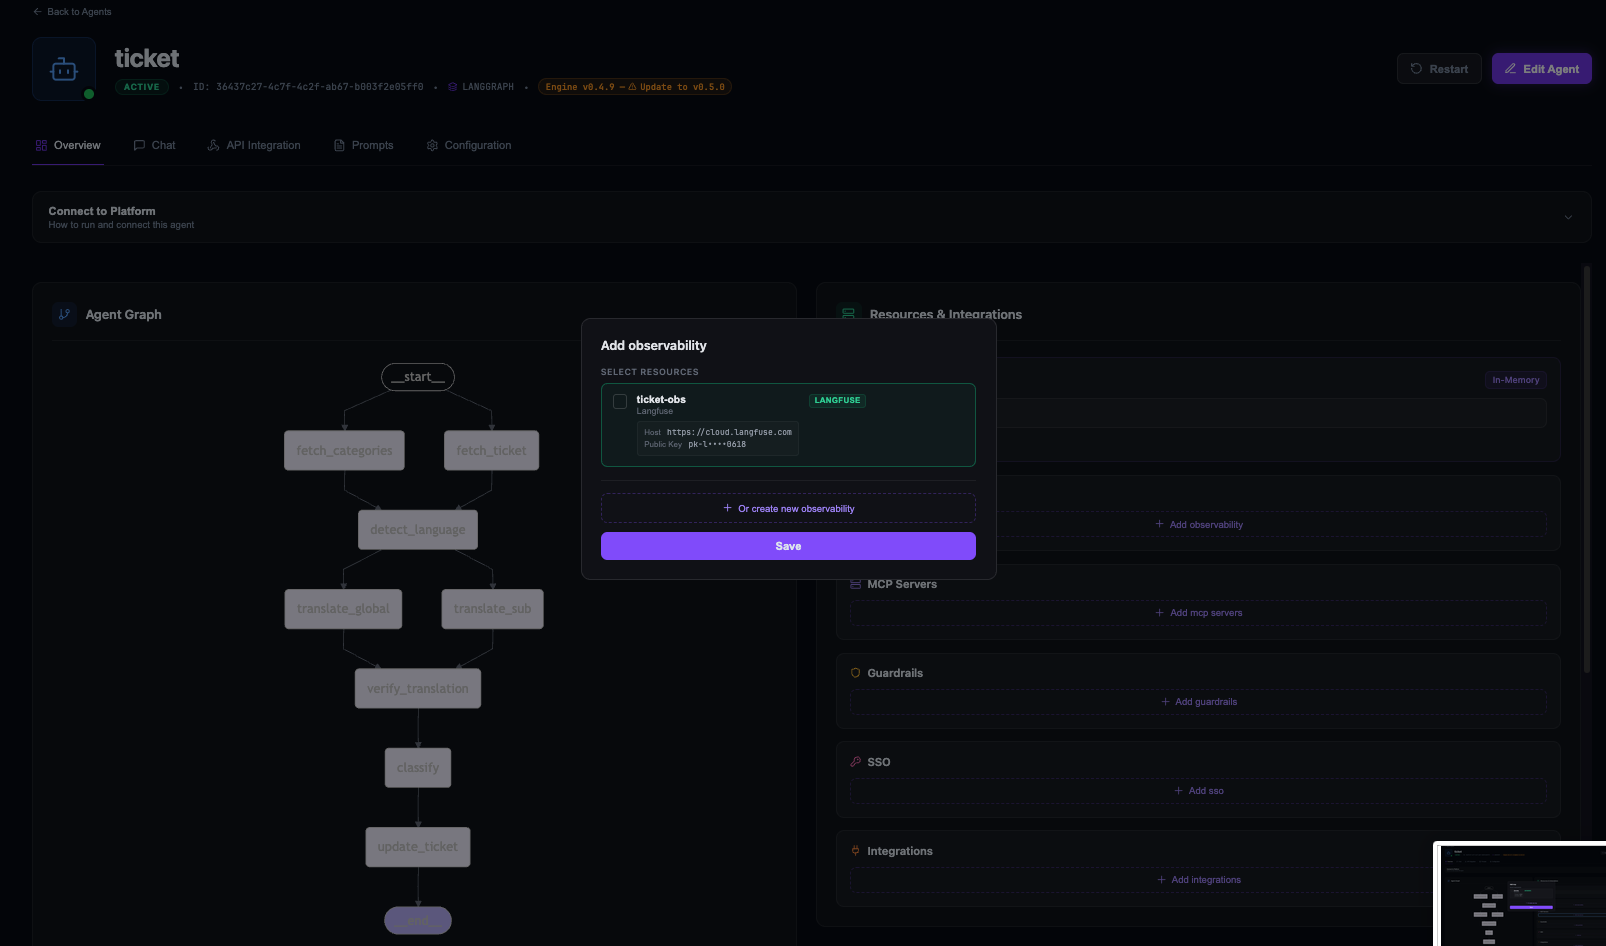Save the selected observability resources
The image size is (1606, 946).
(788, 546)
